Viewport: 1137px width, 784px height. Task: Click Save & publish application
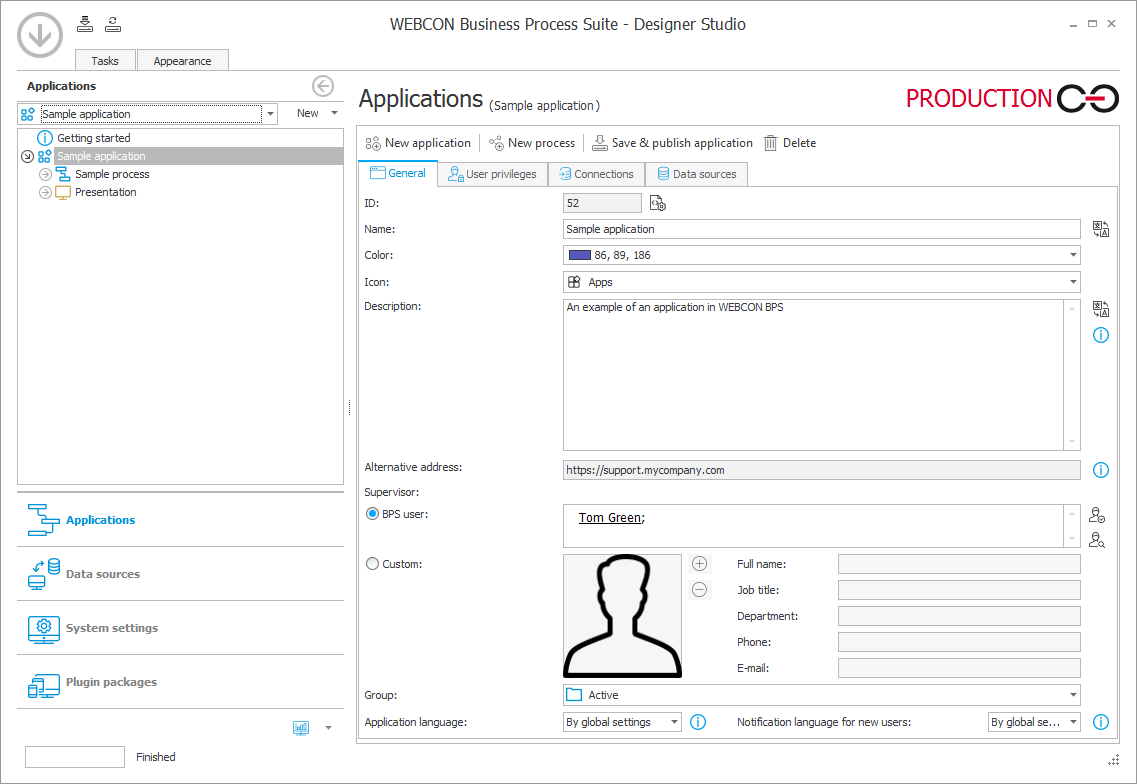click(x=672, y=143)
